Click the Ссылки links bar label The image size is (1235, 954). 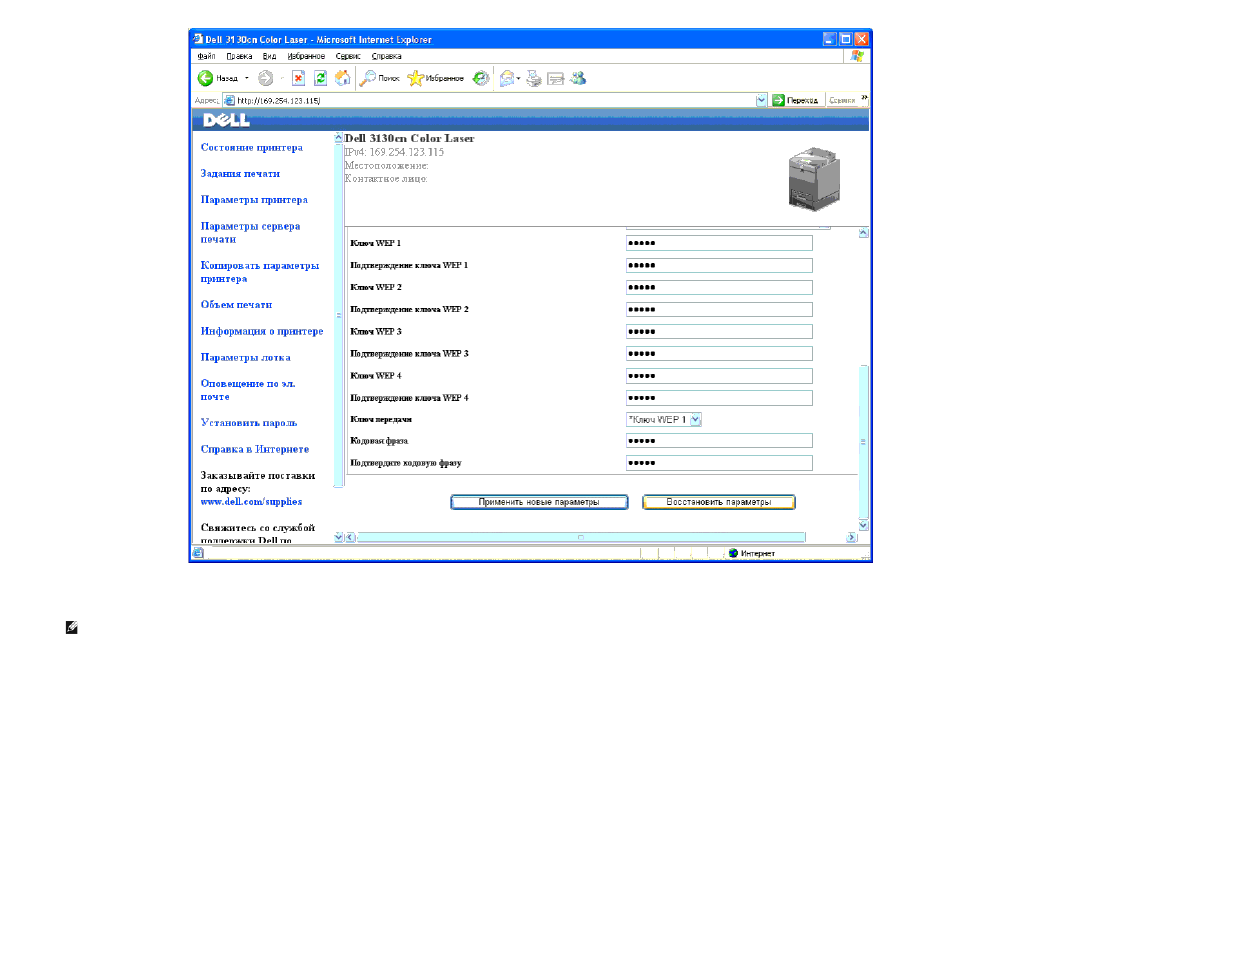(842, 100)
